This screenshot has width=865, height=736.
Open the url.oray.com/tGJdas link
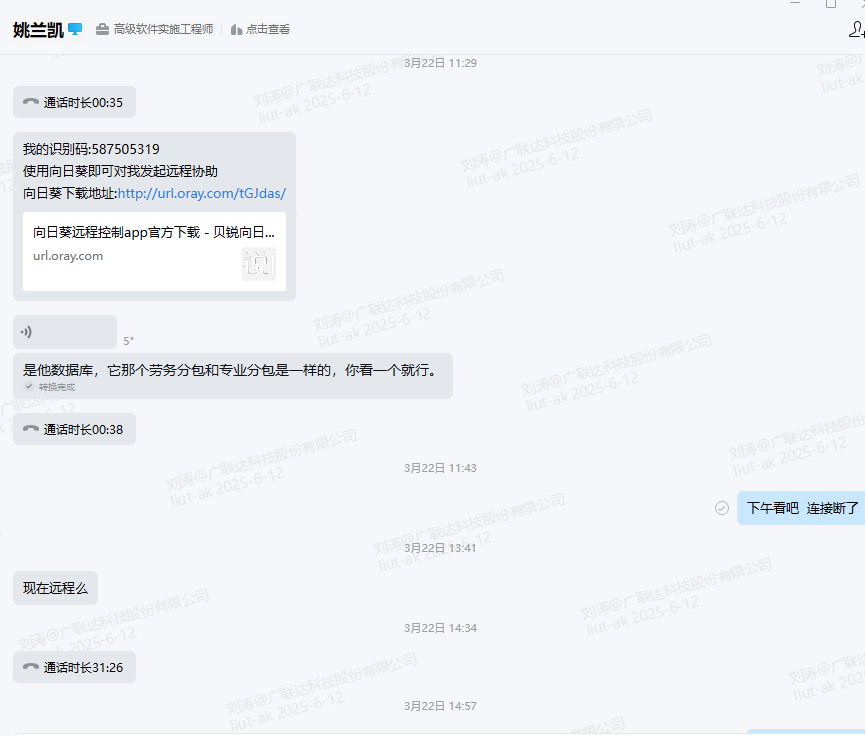point(201,193)
